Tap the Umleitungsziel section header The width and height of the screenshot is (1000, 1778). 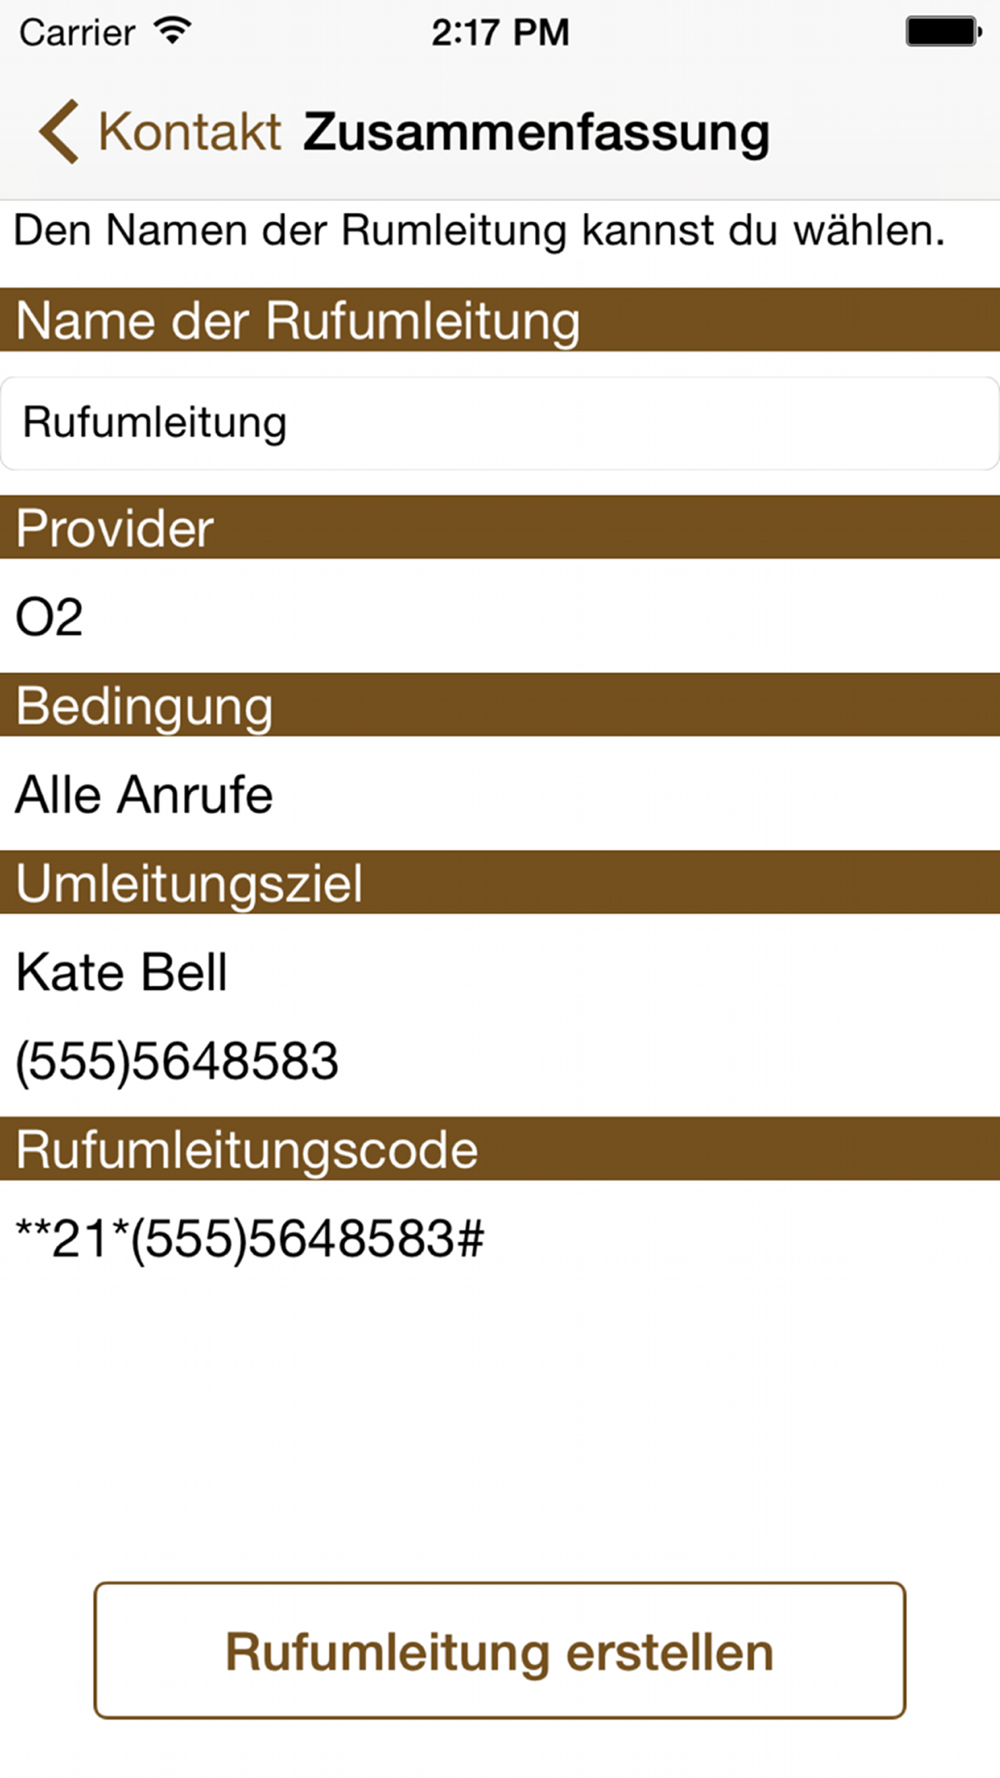[x=500, y=883]
